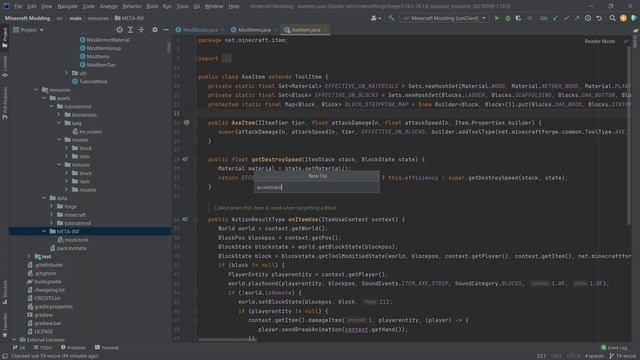Screen dimensions: 640x360
Task: Open the Build menu
Action: pos(152,7)
